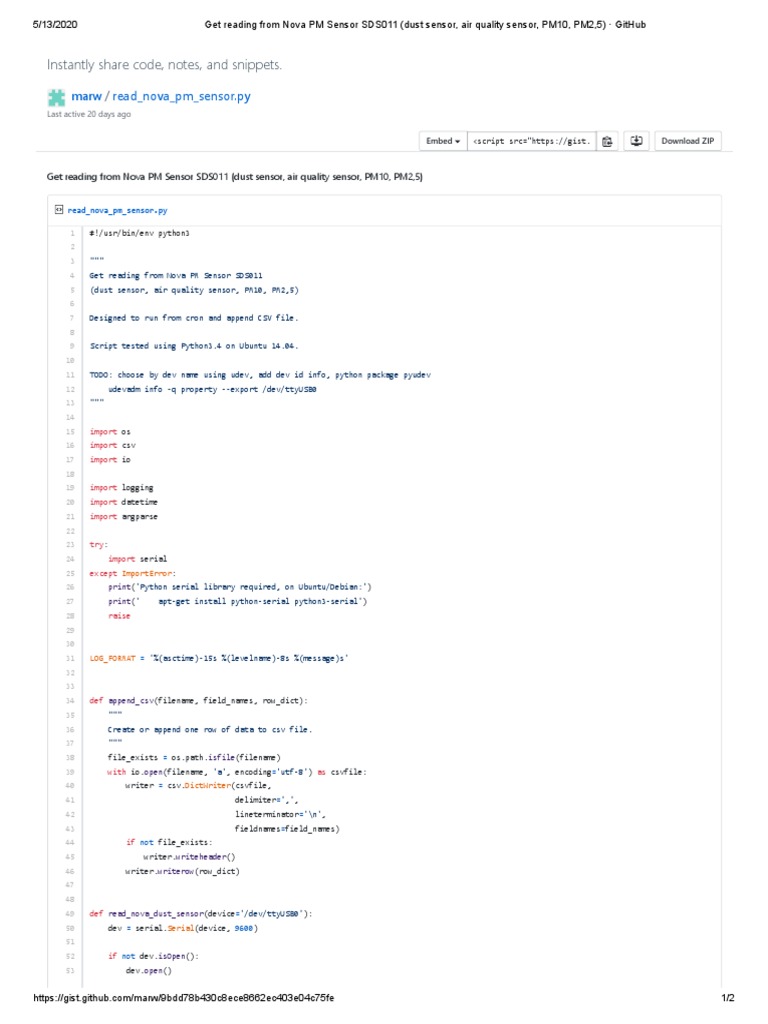Click the 'dev = serial.Serial(device, 9600)' line
The image size is (768, 1024).
coord(183,928)
